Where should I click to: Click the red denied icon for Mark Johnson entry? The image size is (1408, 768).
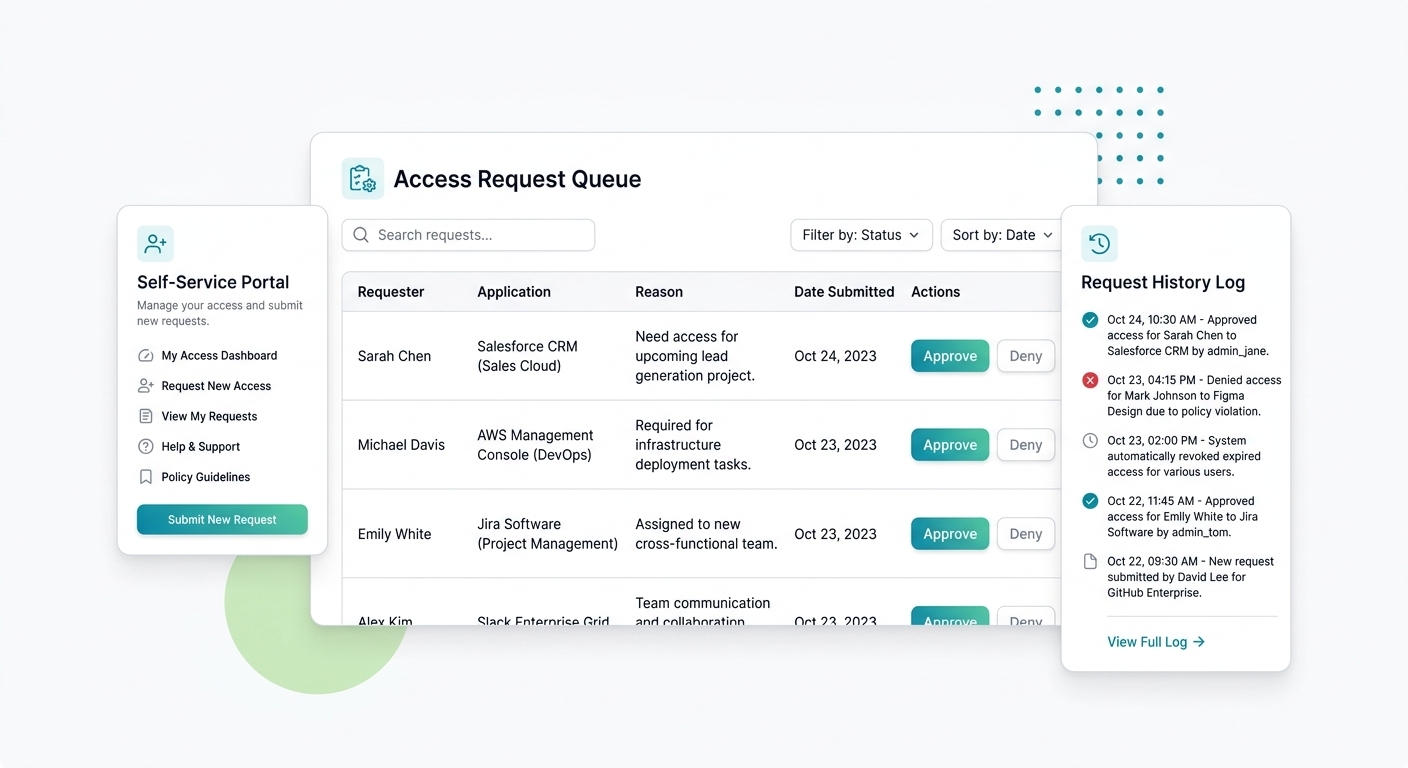coord(1090,380)
